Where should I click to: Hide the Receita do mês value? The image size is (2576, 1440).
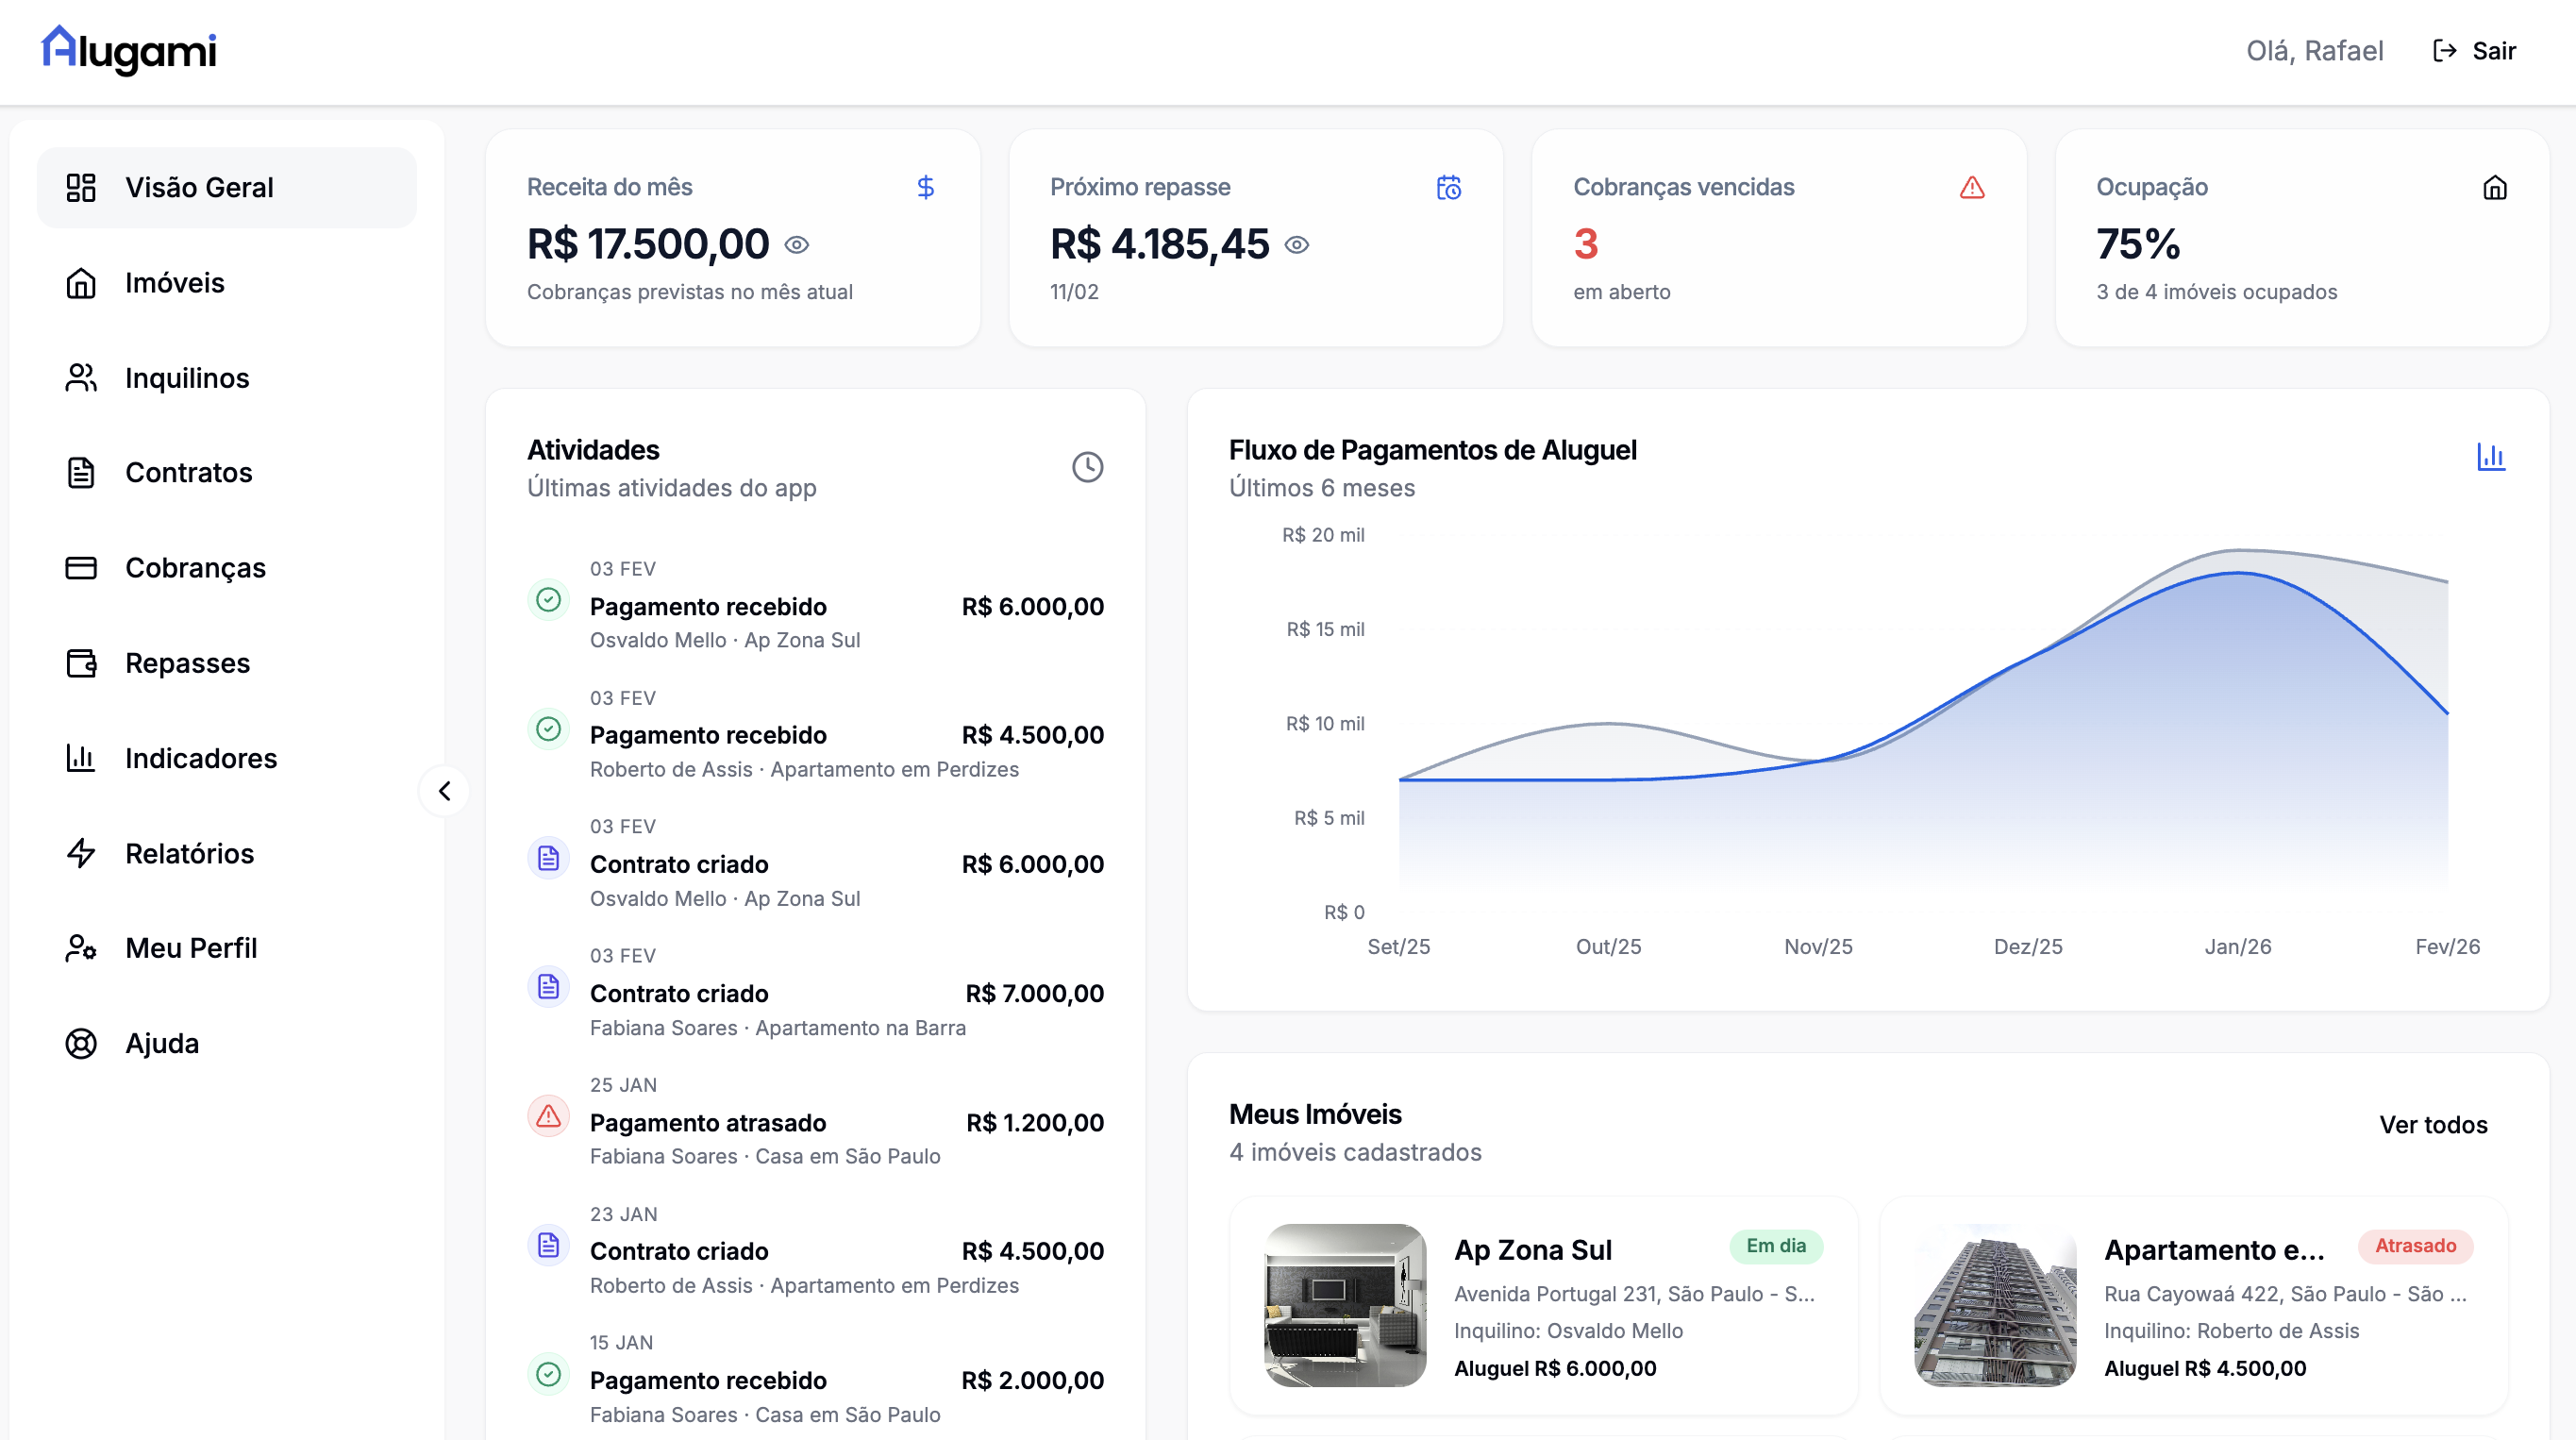coord(796,245)
